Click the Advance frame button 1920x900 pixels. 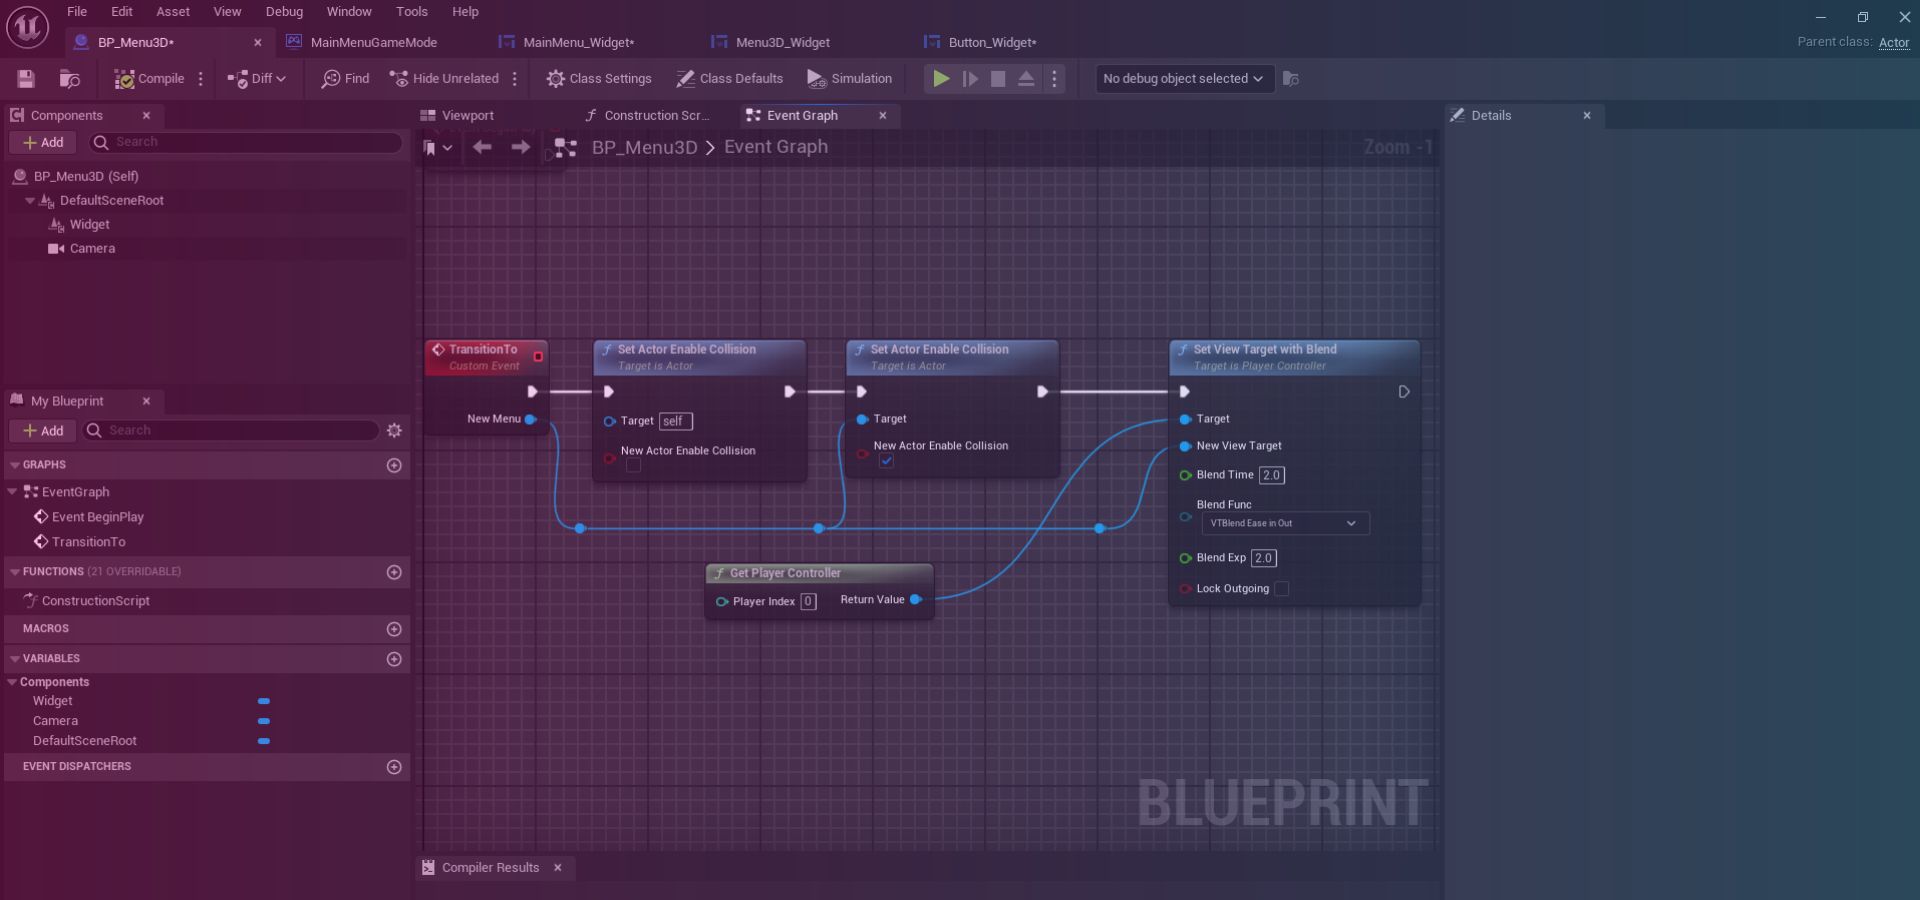pos(970,79)
